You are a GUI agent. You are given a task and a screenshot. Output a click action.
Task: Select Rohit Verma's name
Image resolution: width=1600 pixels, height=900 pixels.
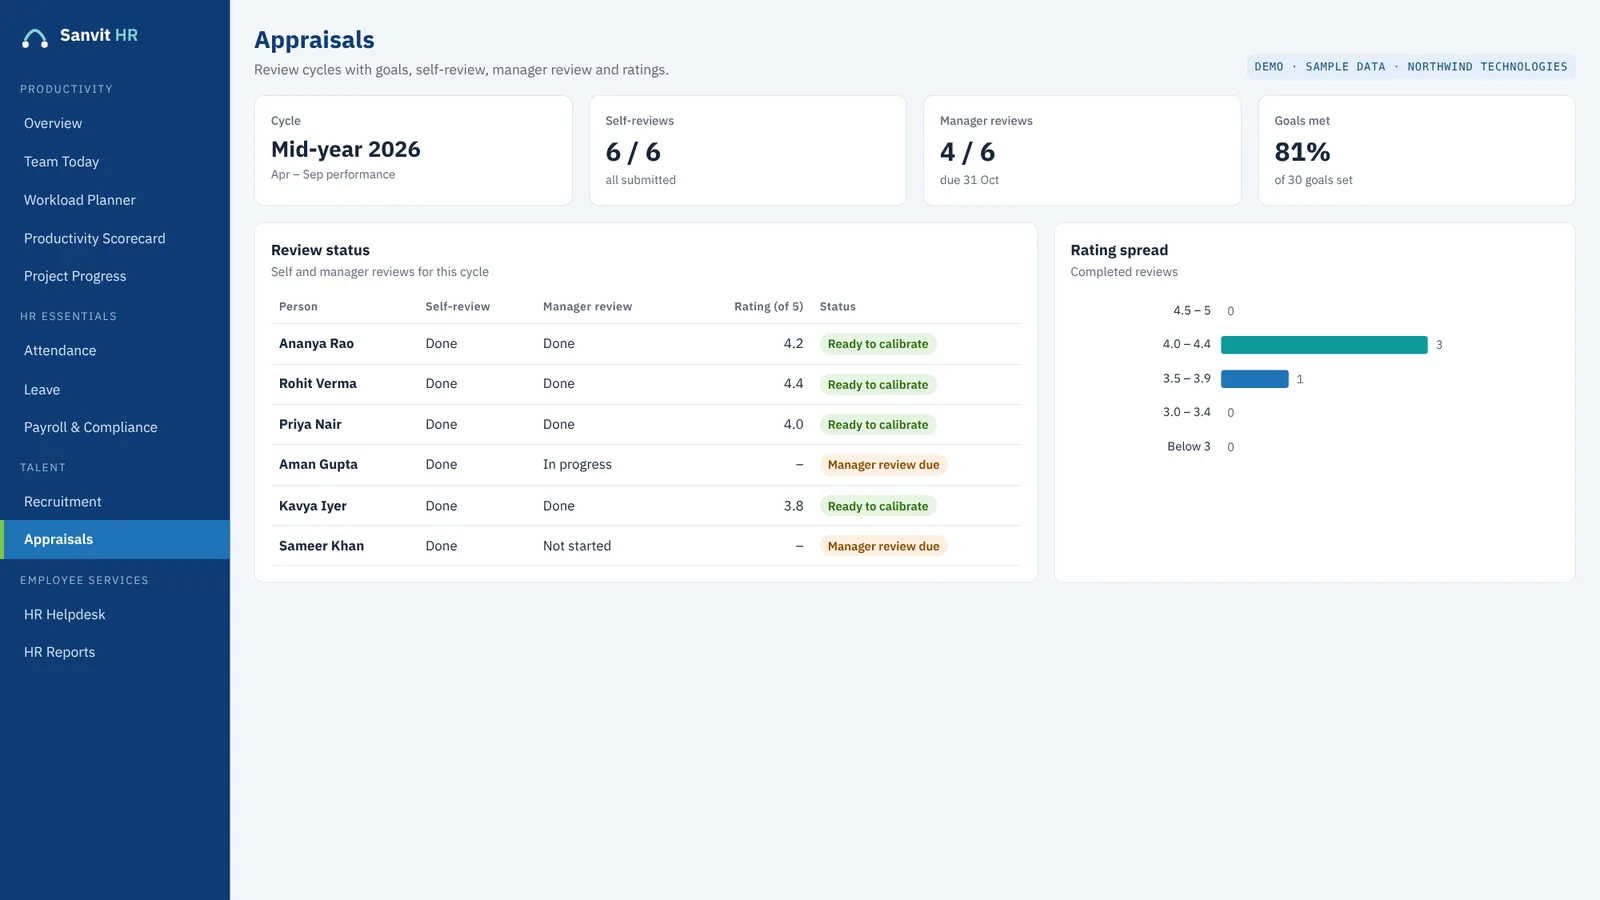[318, 384]
